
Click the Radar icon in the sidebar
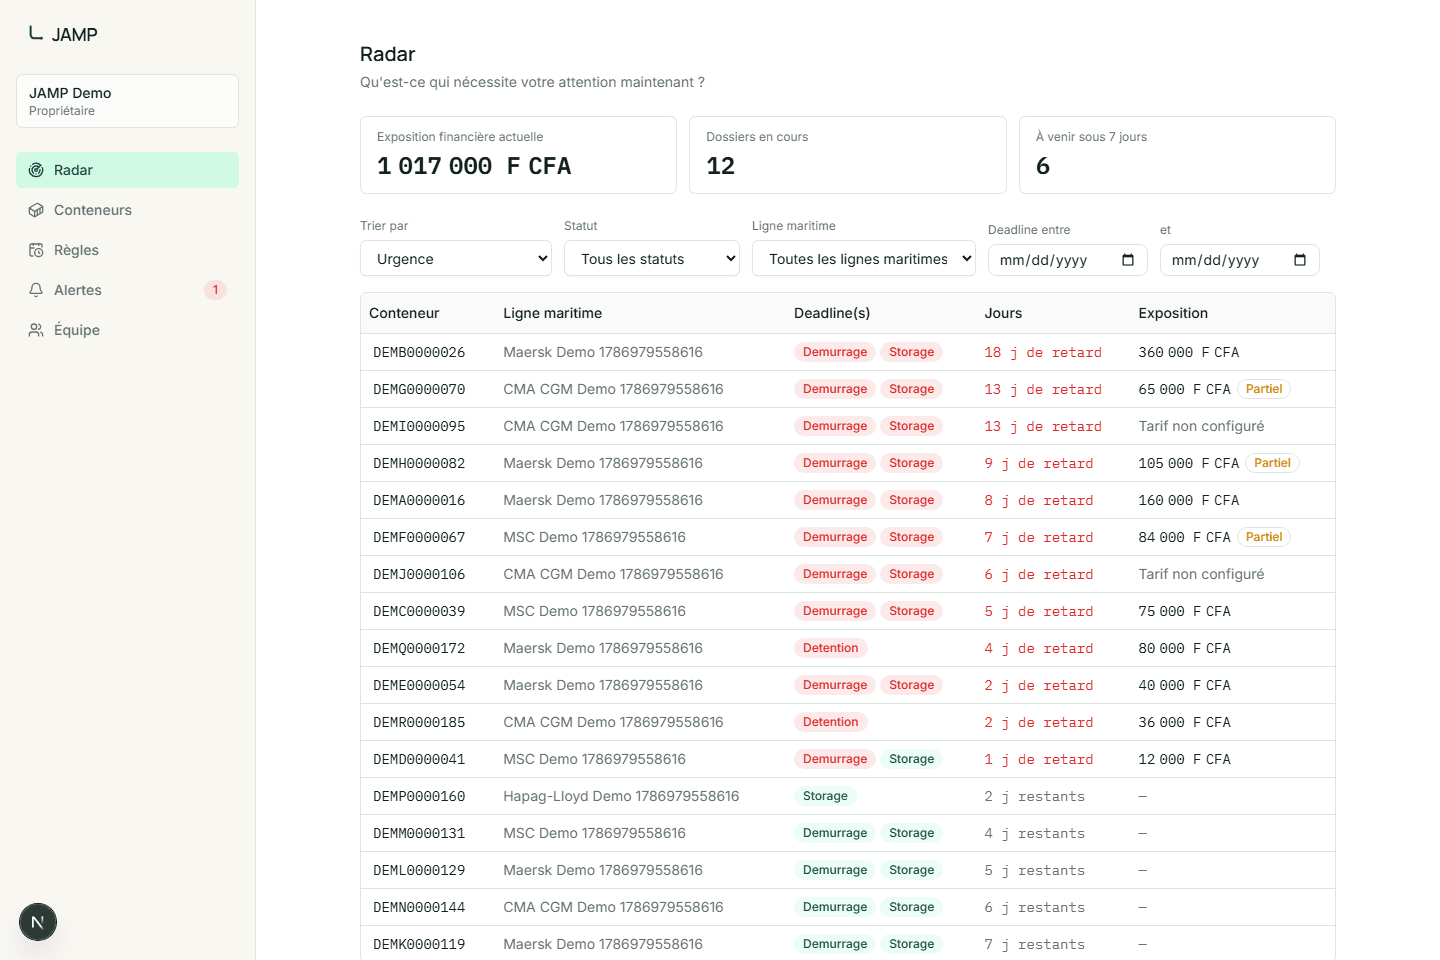[x=36, y=170]
